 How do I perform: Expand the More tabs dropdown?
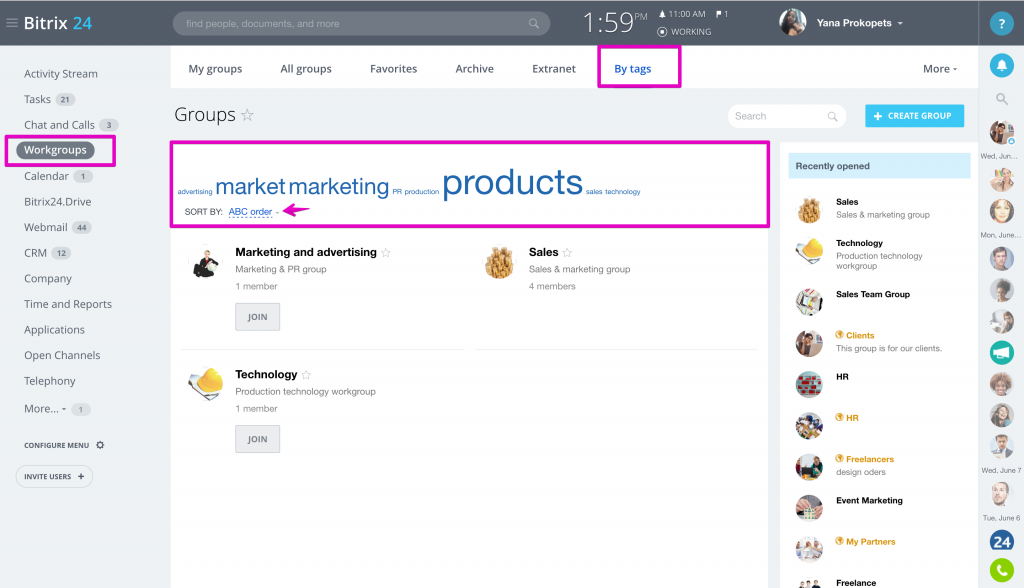(x=940, y=69)
